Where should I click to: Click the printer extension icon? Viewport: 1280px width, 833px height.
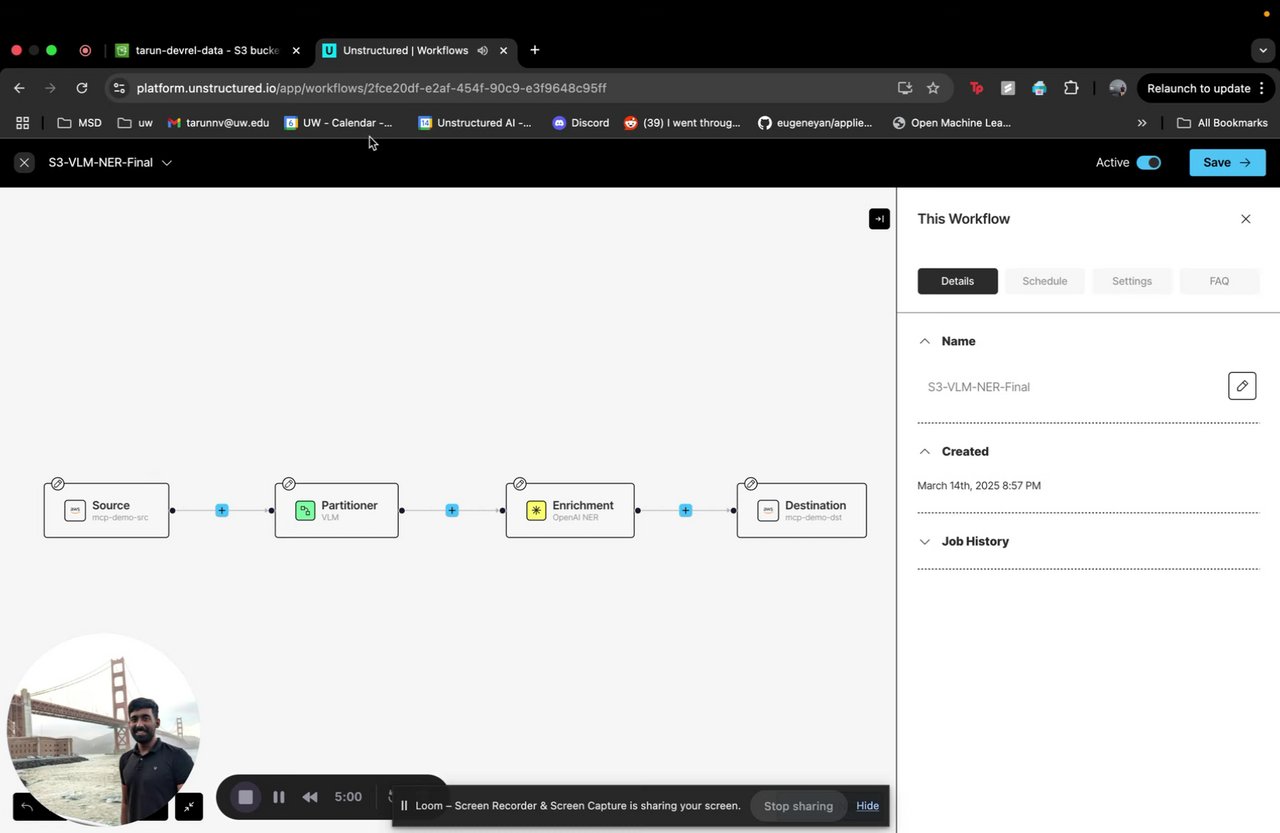(1039, 88)
